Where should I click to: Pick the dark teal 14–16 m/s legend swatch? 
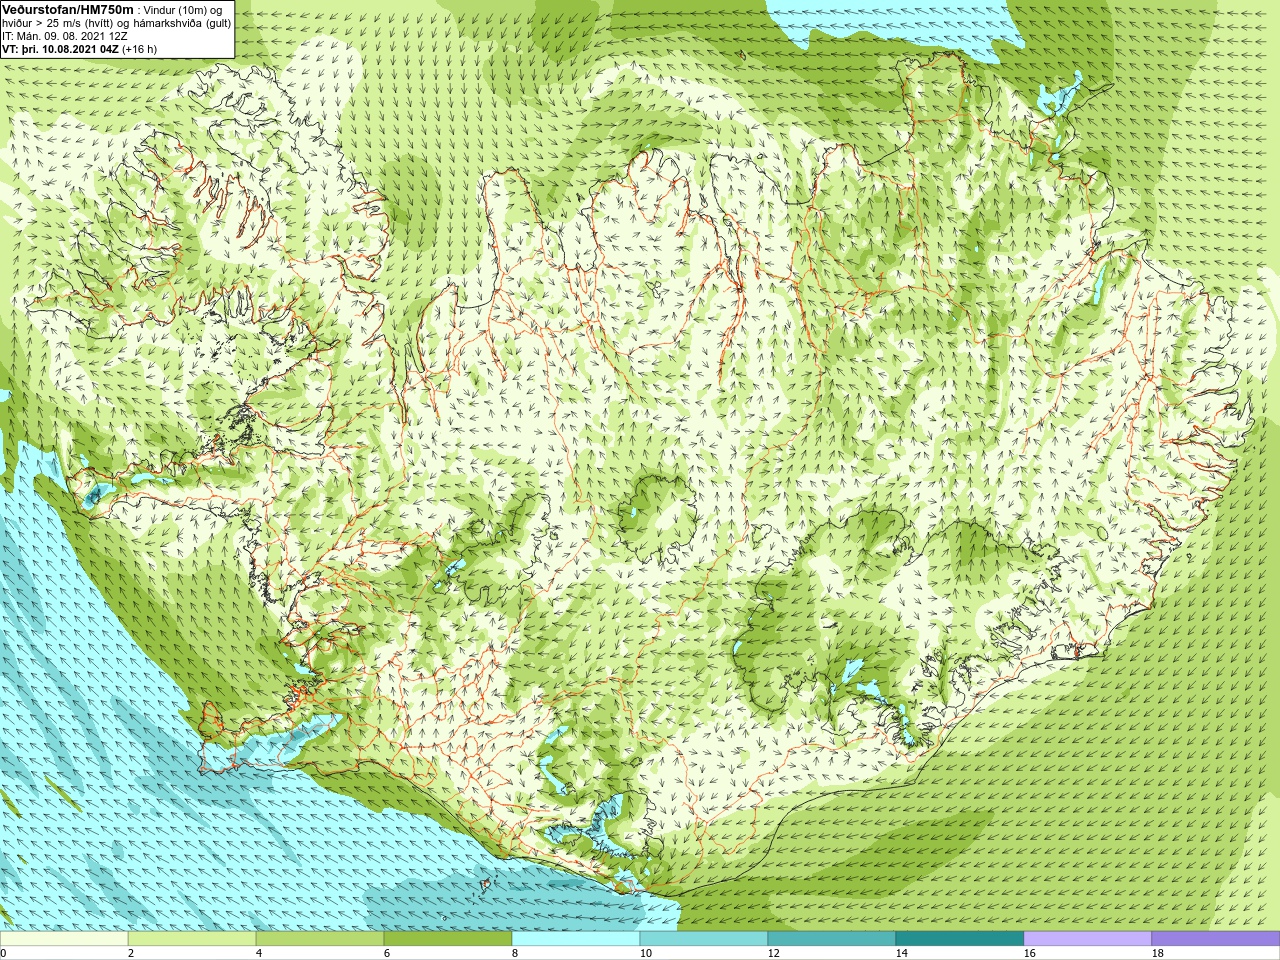[960, 939]
